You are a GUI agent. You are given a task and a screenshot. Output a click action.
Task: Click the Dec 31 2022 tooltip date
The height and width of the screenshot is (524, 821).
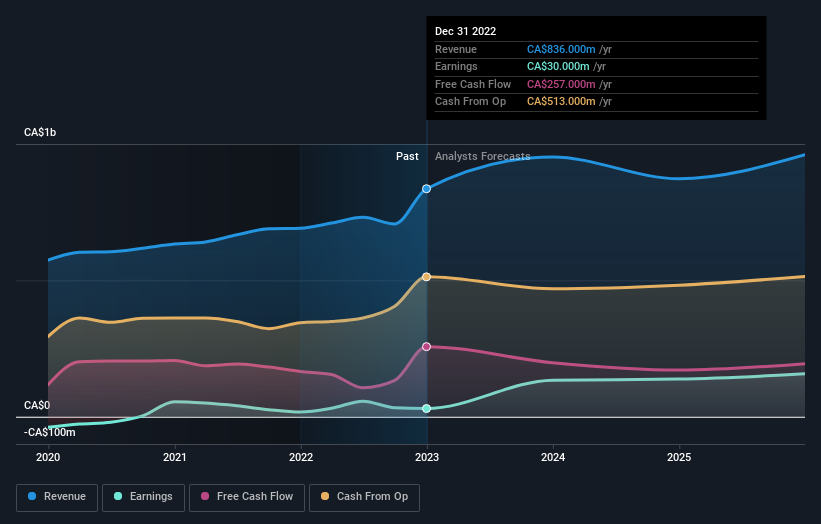point(465,31)
